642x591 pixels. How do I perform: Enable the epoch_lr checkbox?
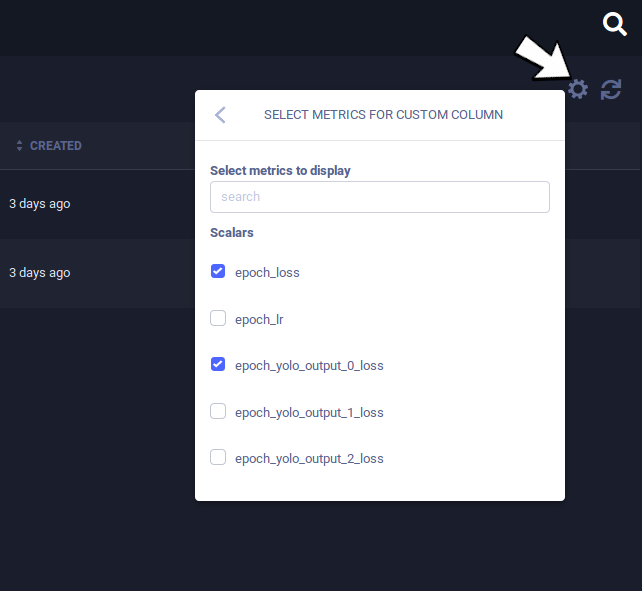(218, 318)
